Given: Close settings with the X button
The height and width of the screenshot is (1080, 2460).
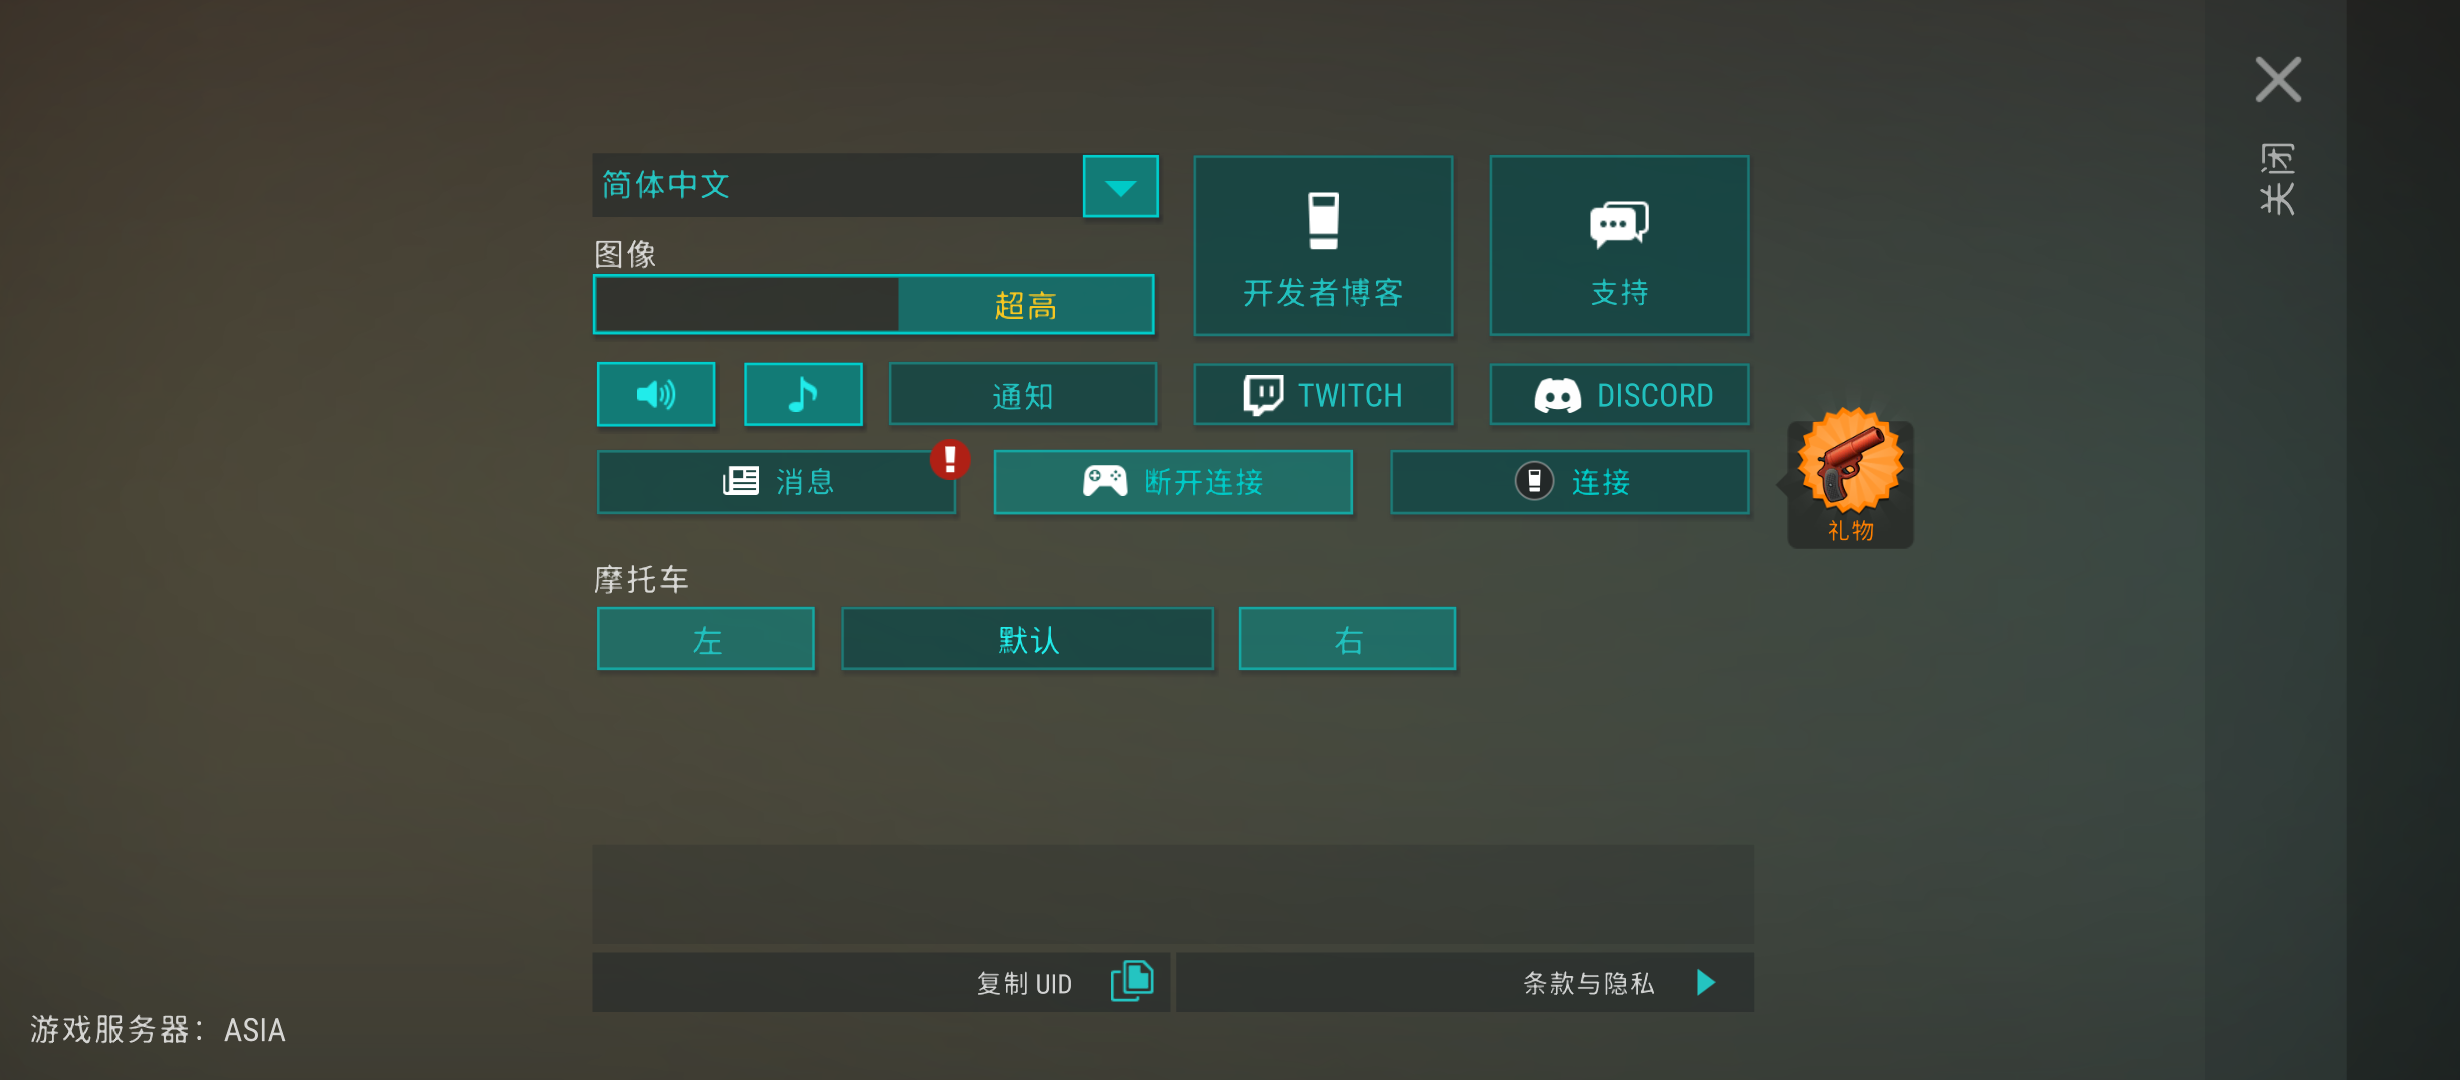Looking at the screenshot, I should [x=2278, y=80].
